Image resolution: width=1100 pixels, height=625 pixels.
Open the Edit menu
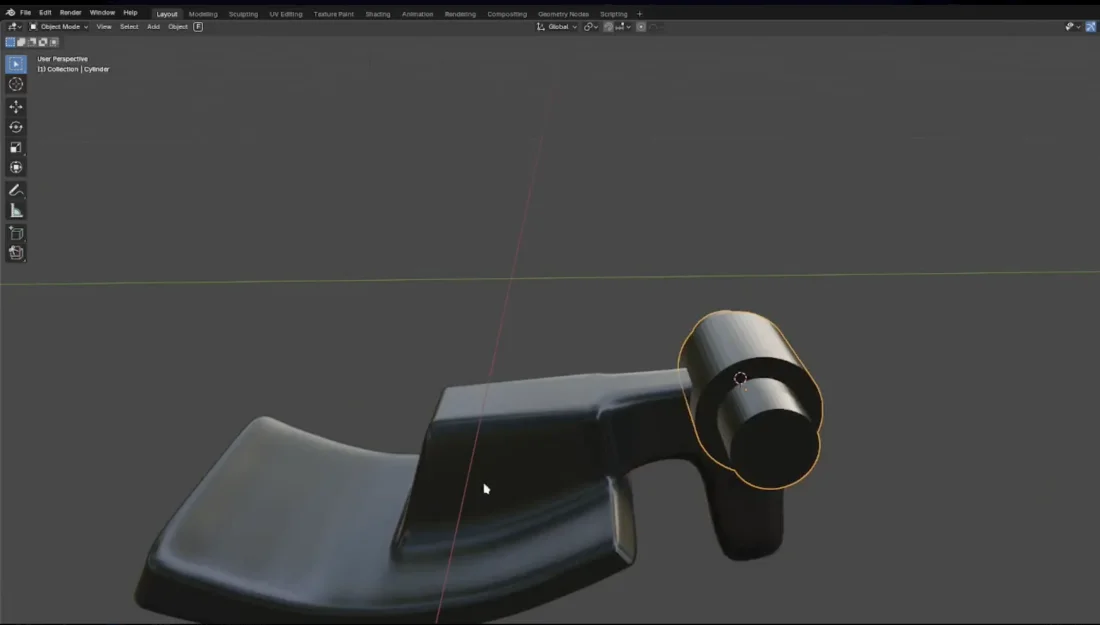click(x=45, y=13)
